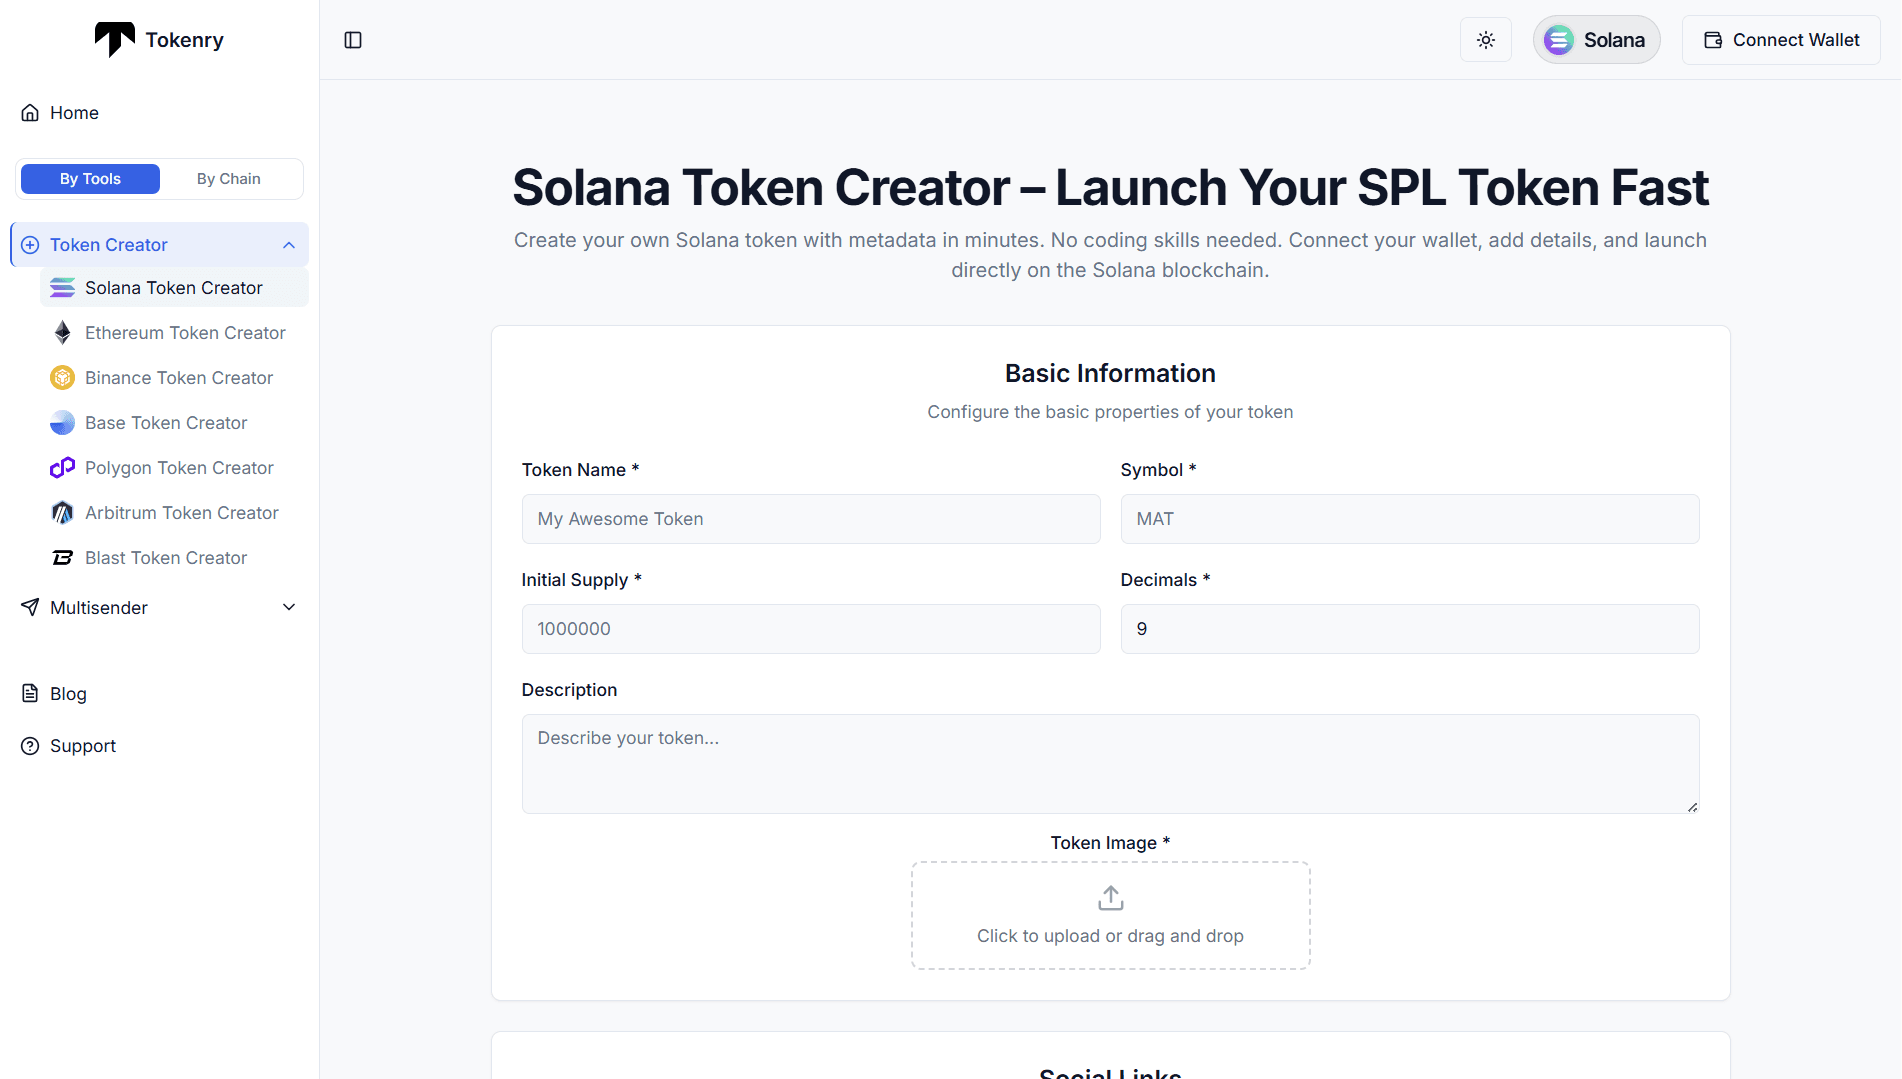Image resolution: width=1902 pixels, height=1079 pixels.
Task: Collapse the Token Creator section
Action: click(x=289, y=244)
